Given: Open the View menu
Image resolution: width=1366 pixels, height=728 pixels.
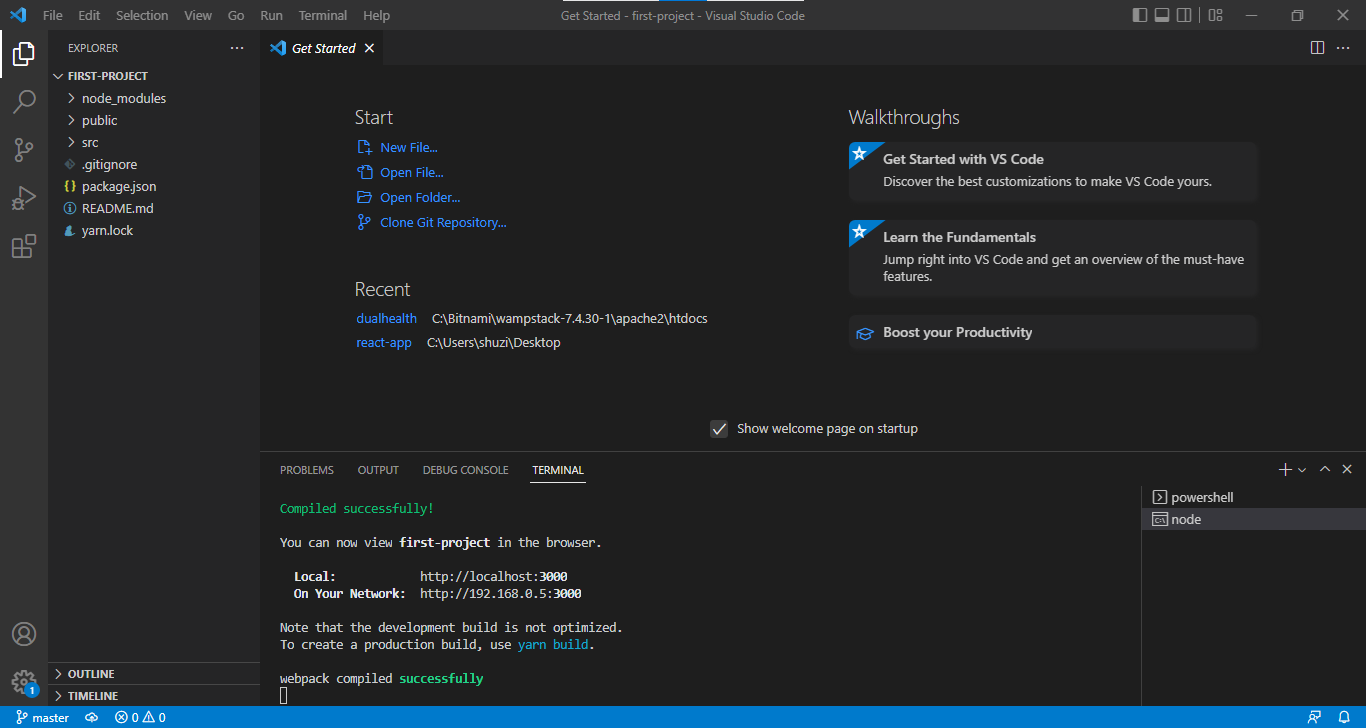Looking at the screenshot, I should [198, 15].
